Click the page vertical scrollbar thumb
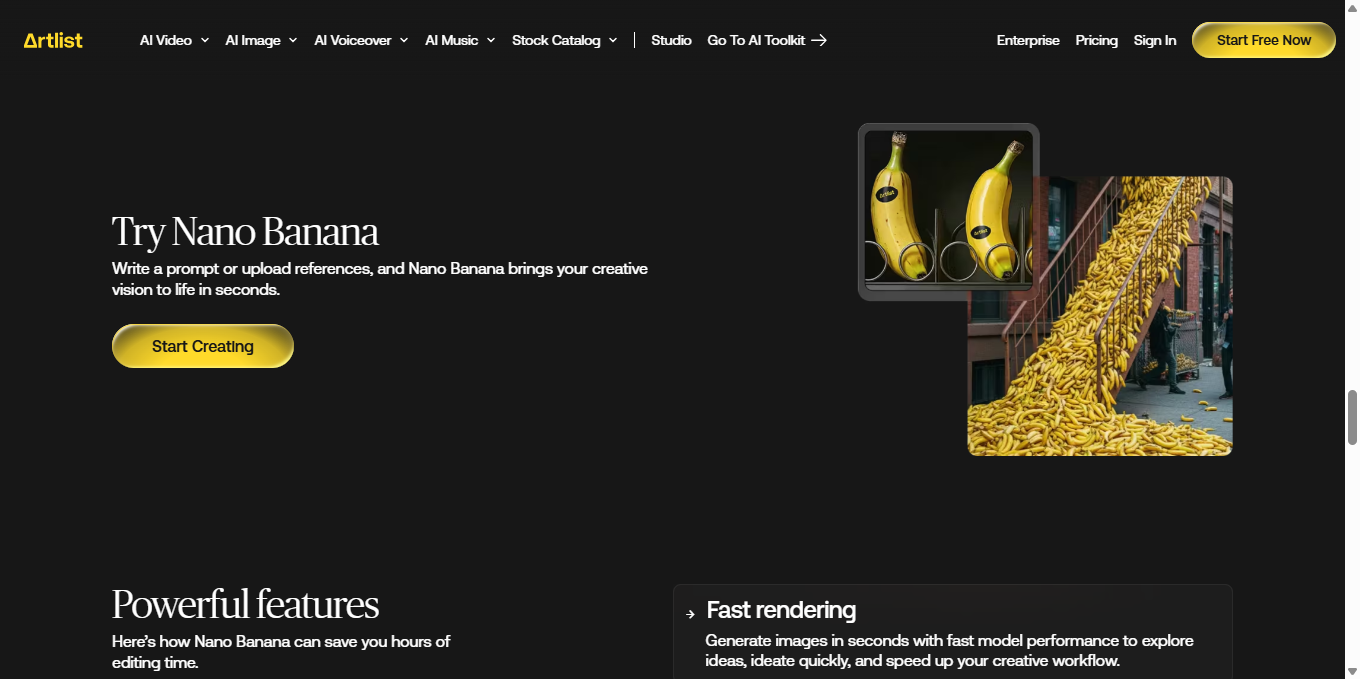This screenshot has width=1360, height=679. pyautogui.click(x=1352, y=417)
